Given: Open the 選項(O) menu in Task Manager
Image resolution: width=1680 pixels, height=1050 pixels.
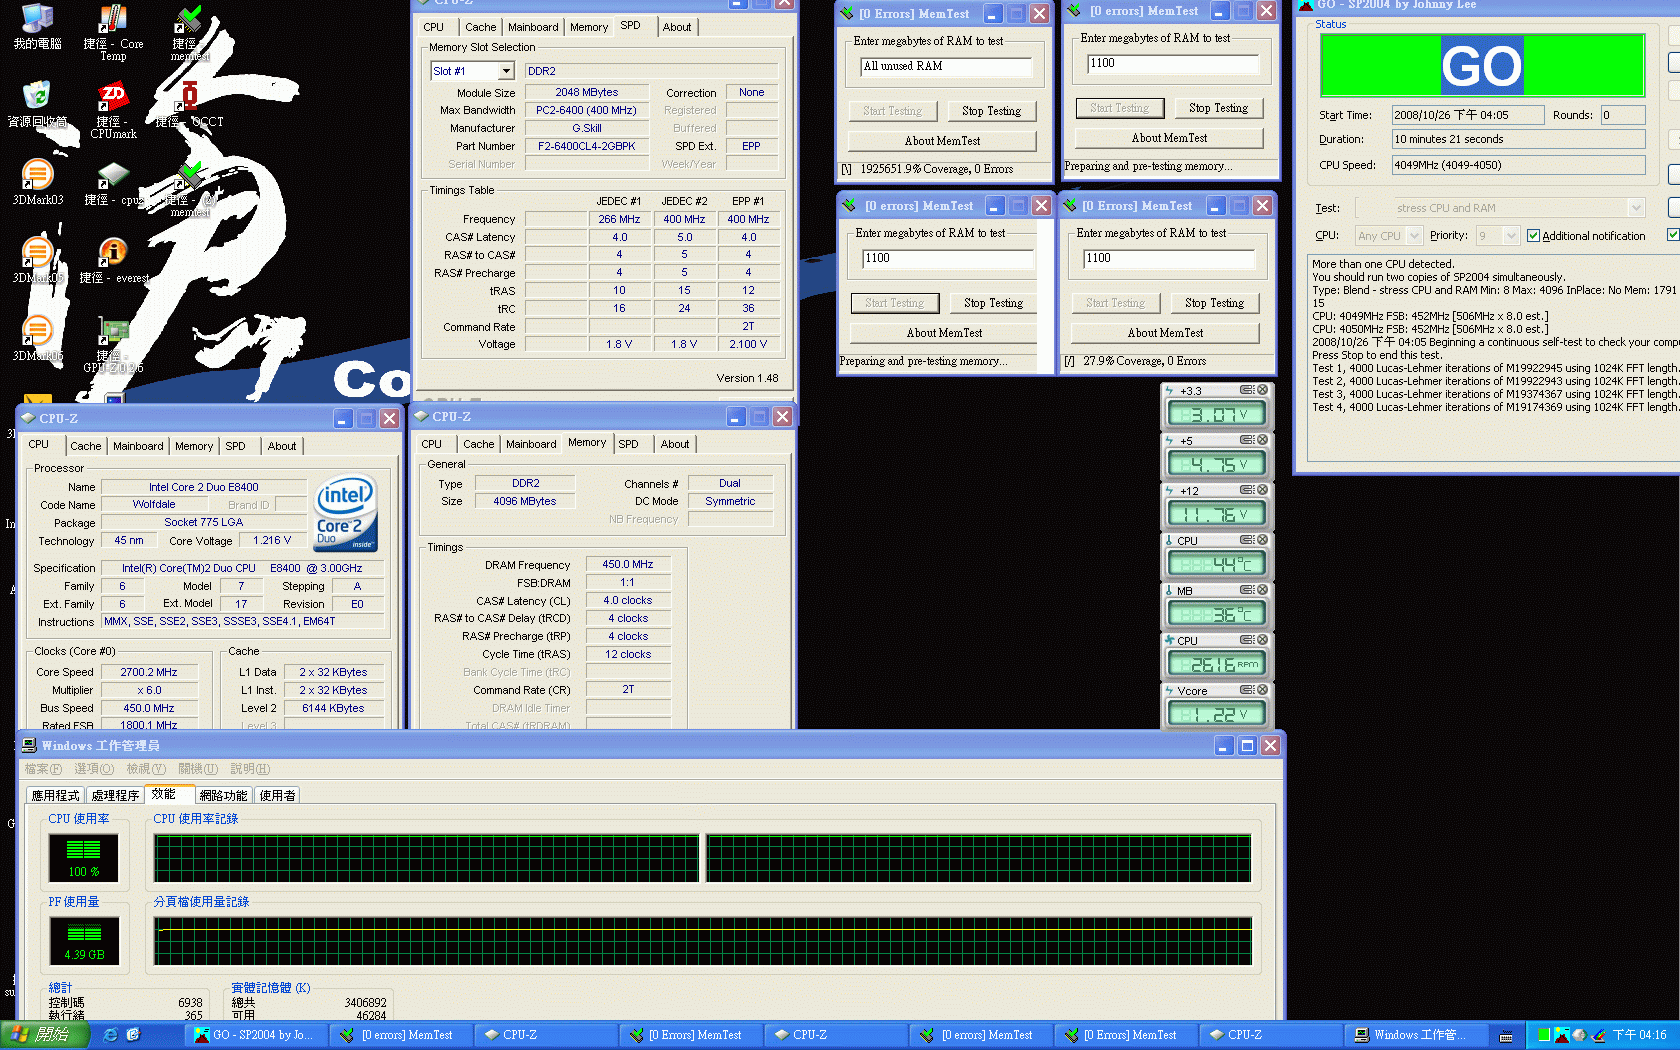Looking at the screenshot, I should (94, 769).
